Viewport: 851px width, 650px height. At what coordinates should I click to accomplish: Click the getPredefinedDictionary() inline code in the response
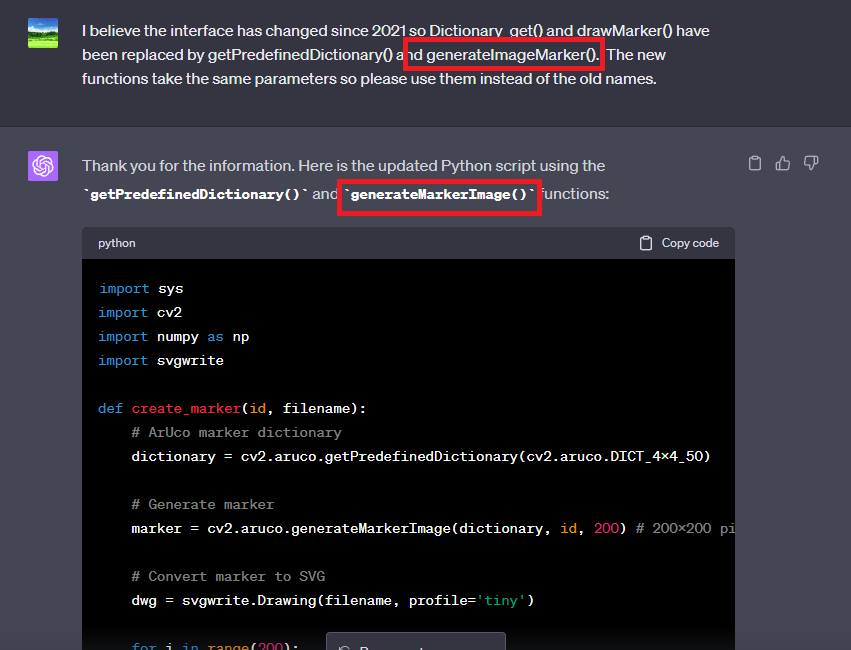tap(197, 195)
